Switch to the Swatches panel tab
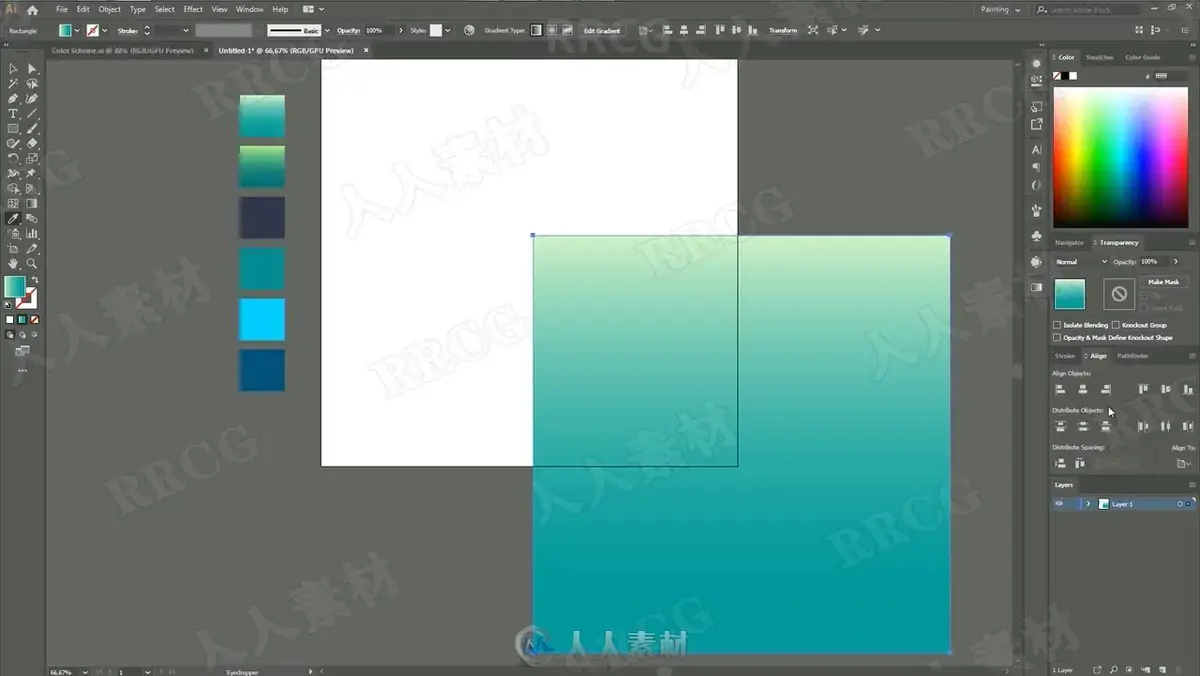The width and height of the screenshot is (1200, 676). [x=1099, y=57]
